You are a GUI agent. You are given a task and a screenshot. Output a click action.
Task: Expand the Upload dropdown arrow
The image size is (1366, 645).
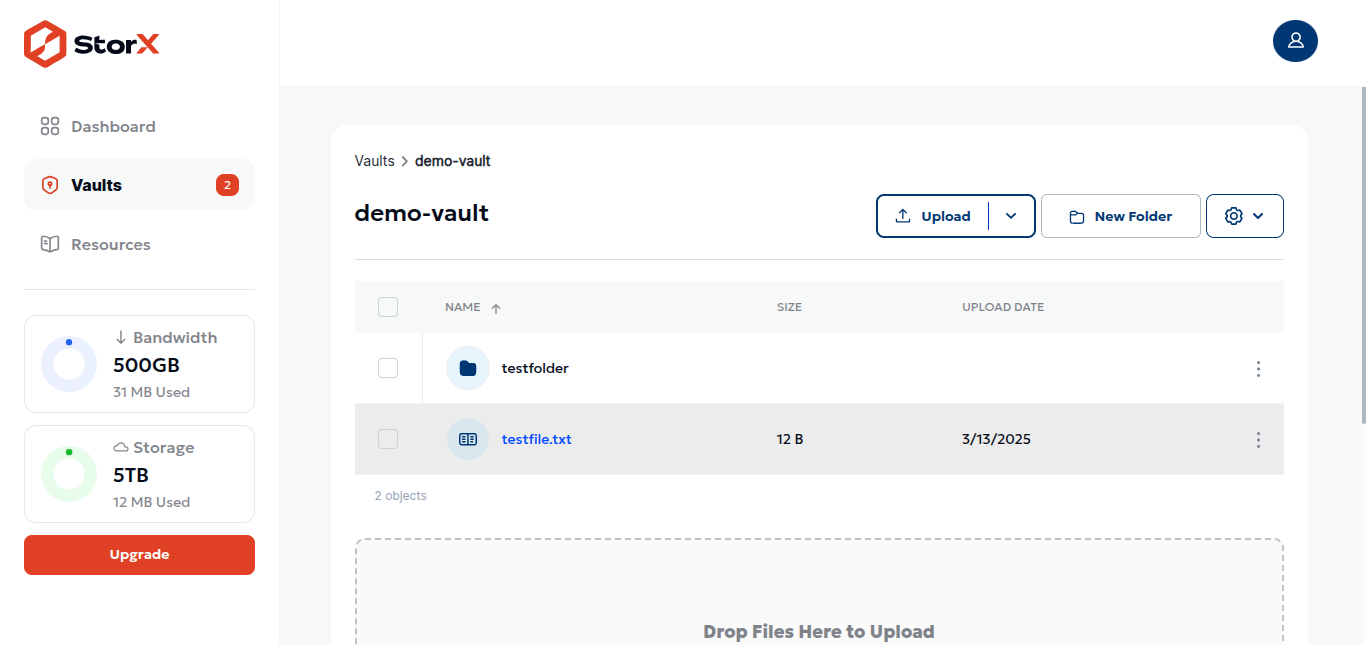pyautogui.click(x=1011, y=216)
